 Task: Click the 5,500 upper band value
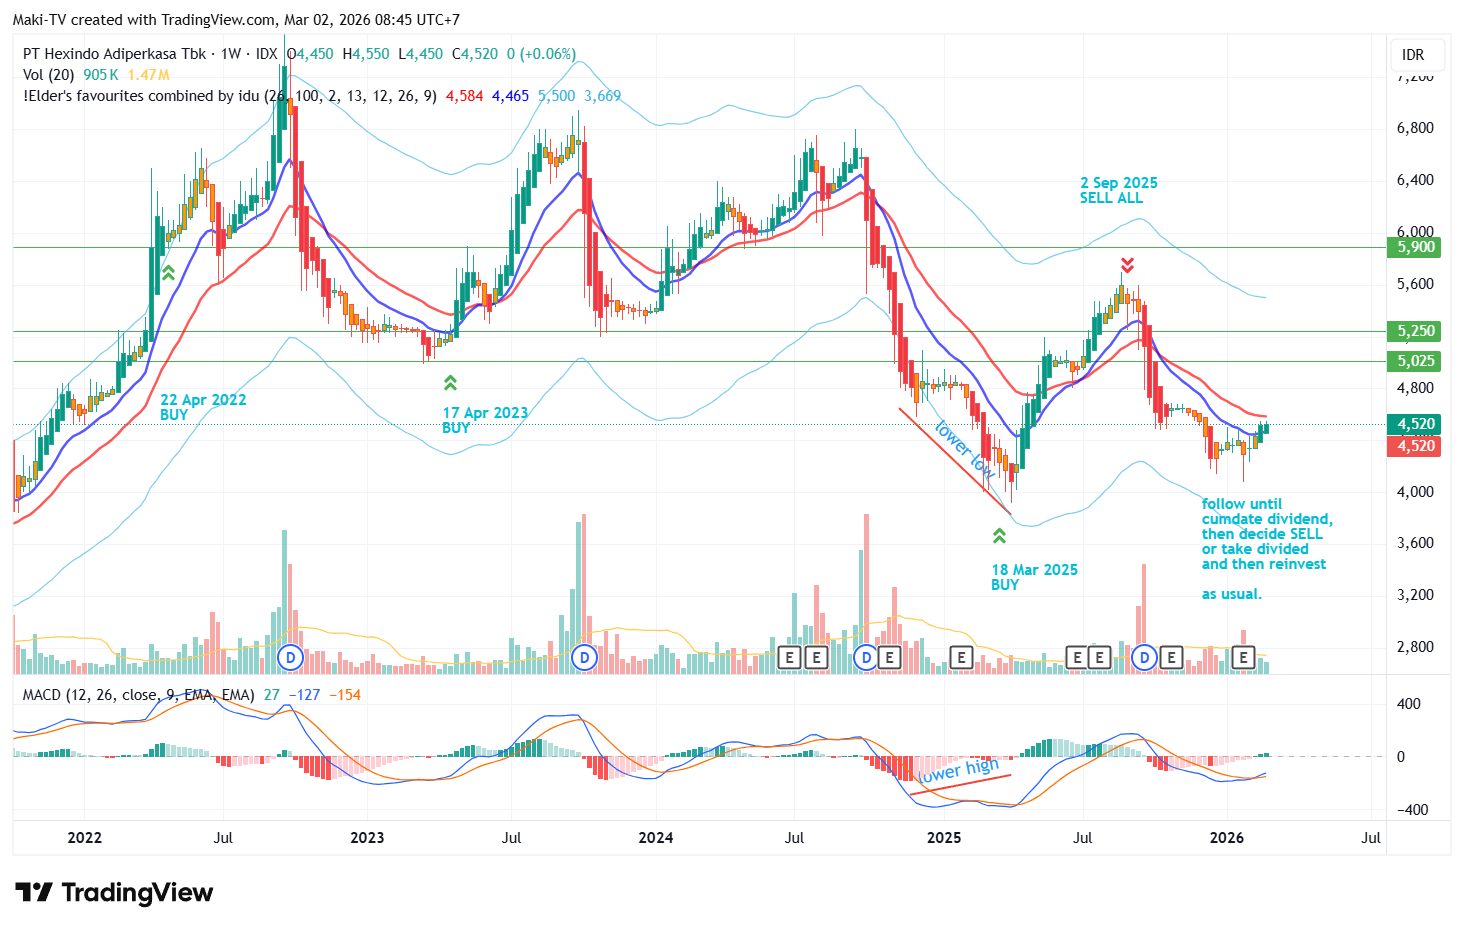point(557,96)
